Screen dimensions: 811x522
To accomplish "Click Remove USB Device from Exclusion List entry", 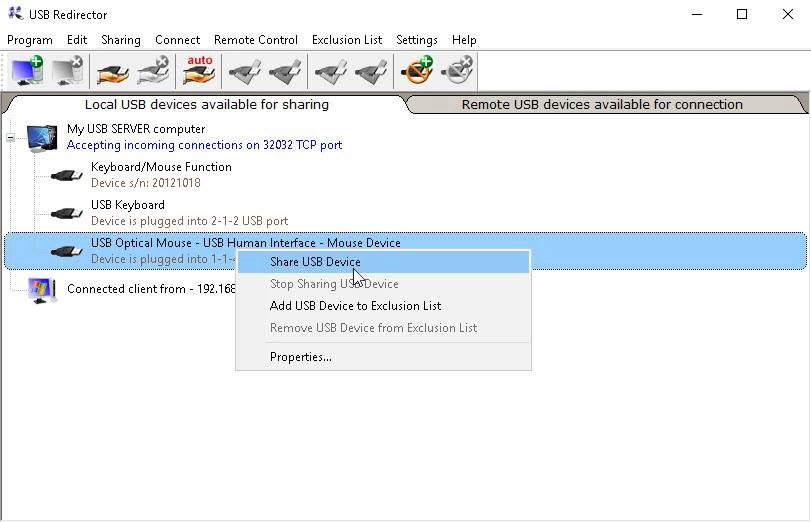I will tap(383, 328).
